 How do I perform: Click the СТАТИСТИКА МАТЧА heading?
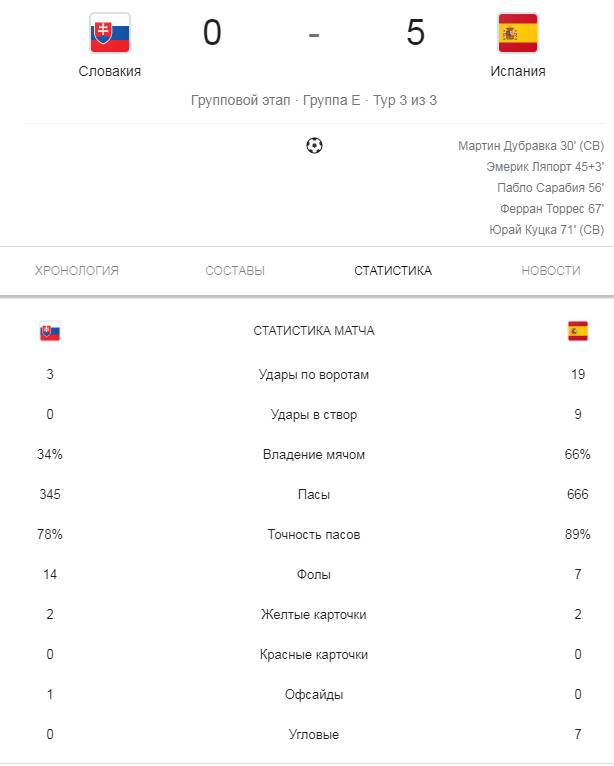(314, 331)
